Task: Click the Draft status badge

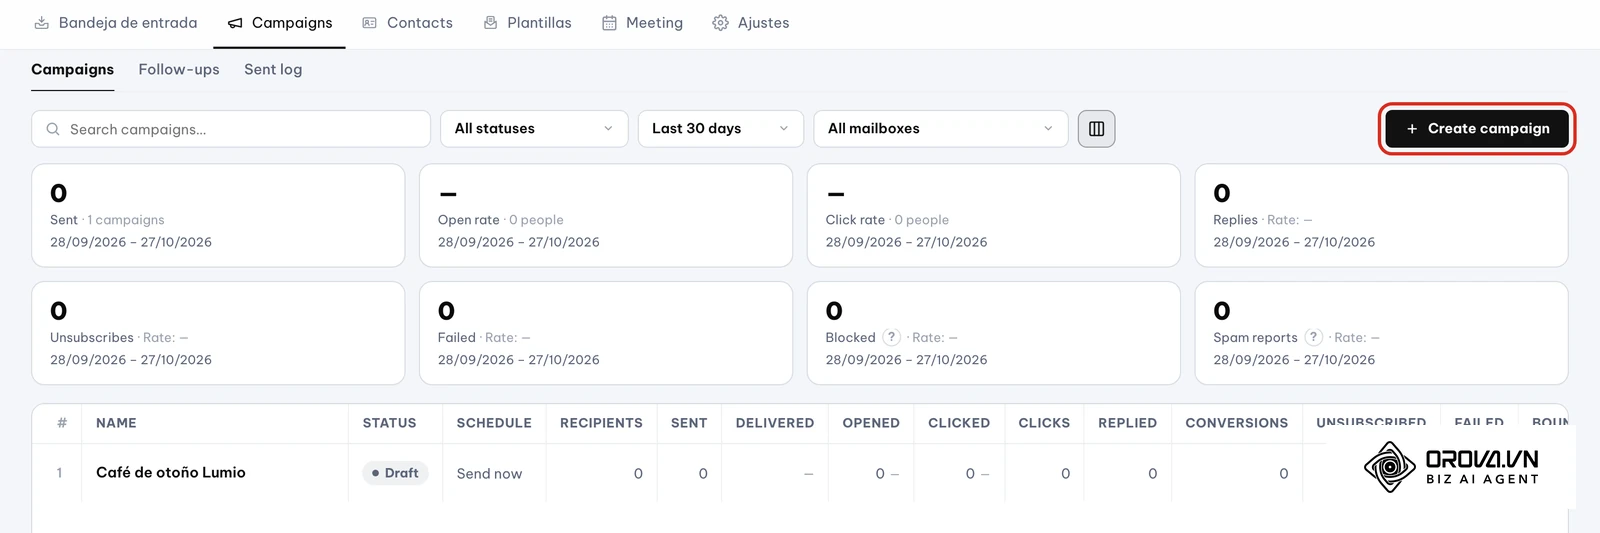Action: [x=395, y=473]
